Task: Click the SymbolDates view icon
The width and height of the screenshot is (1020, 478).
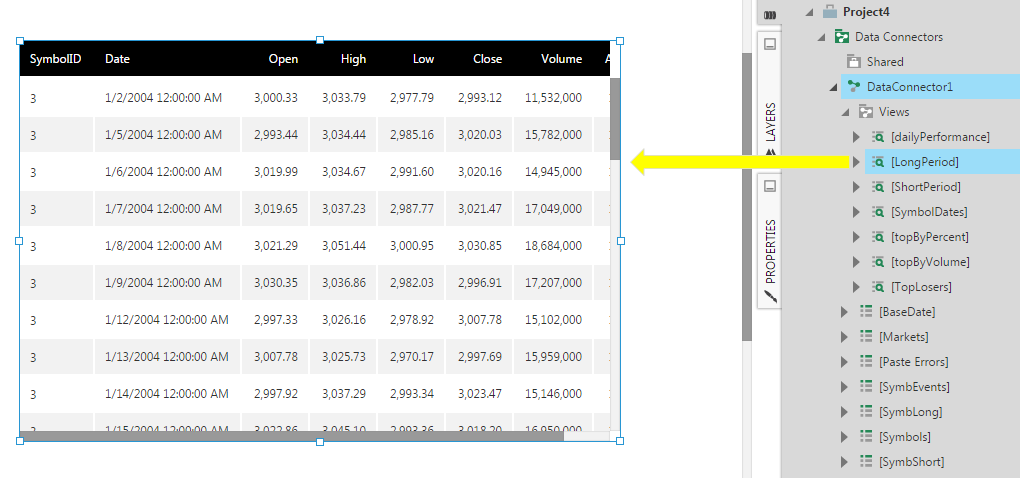Action: 878,212
